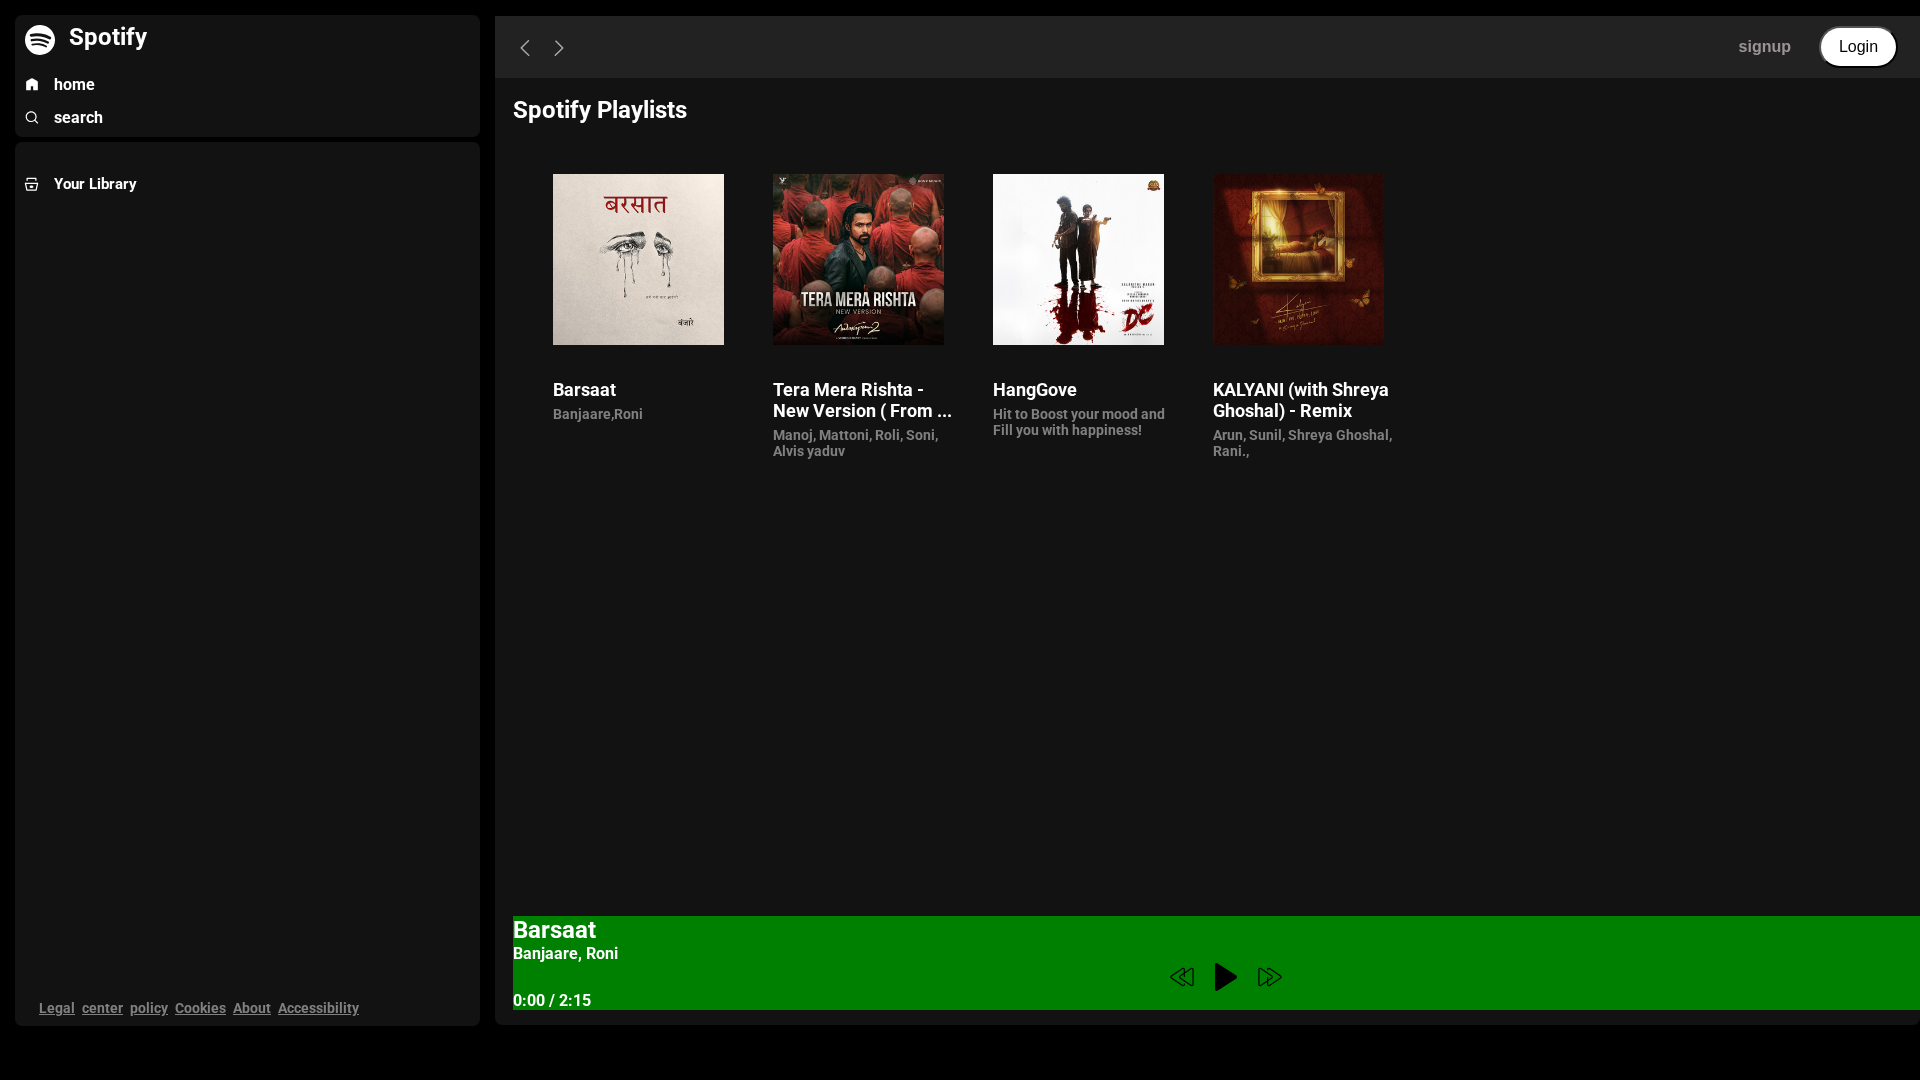Click the Spotify brand name text

pos(108,37)
